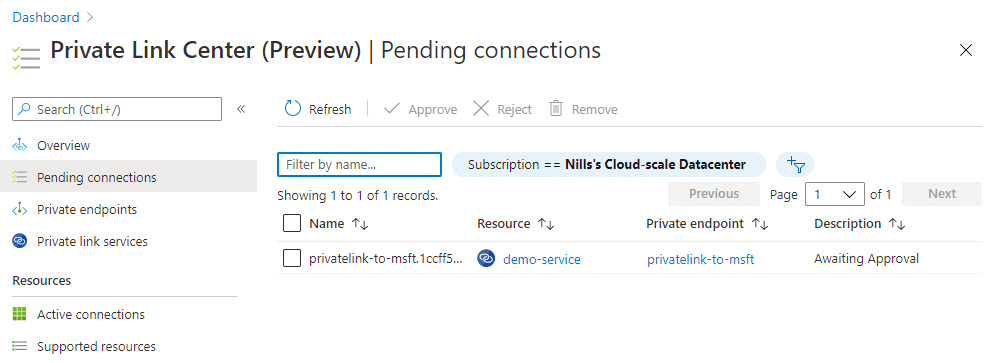Sort by Name column arrows

[360, 224]
